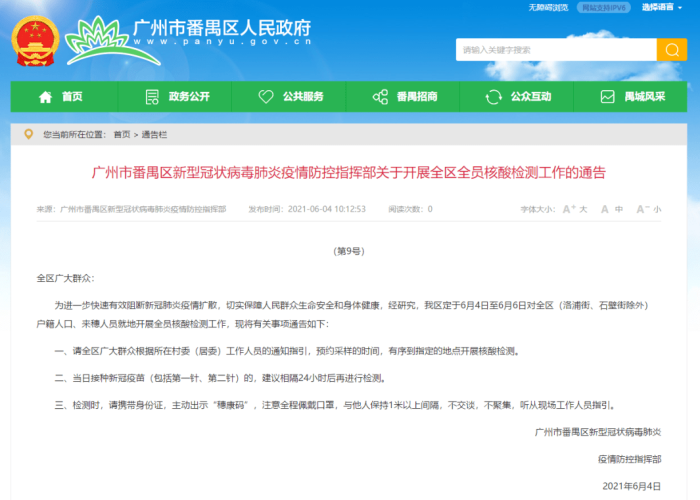The image size is (700, 500).
Task: Click the national emblem logo
Action: [35, 42]
